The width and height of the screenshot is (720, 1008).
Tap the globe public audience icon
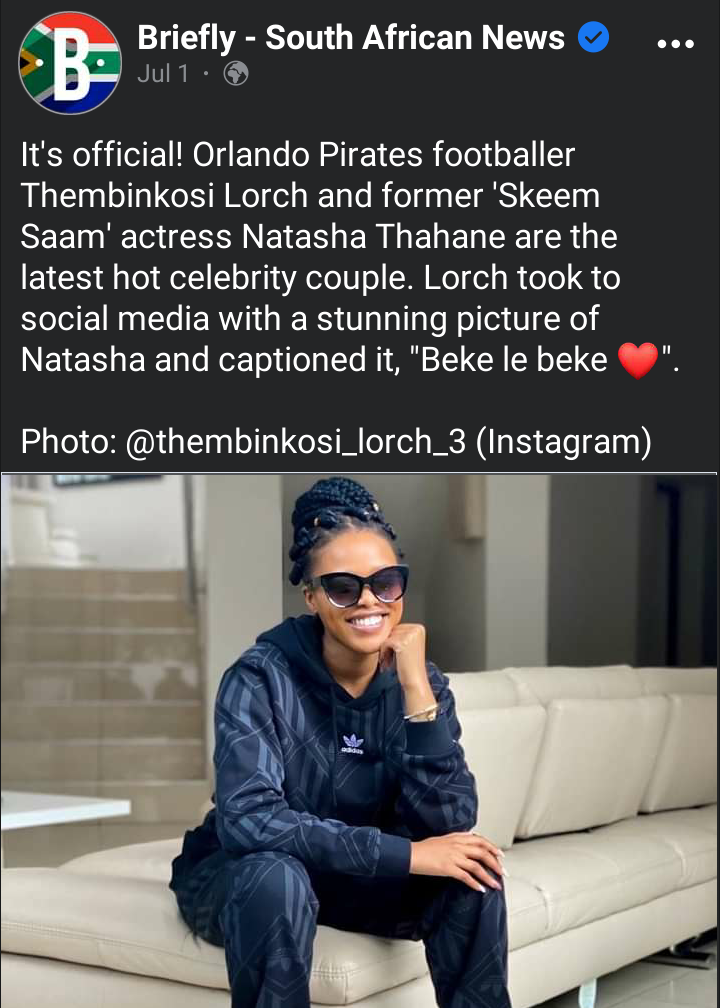click(236, 74)
